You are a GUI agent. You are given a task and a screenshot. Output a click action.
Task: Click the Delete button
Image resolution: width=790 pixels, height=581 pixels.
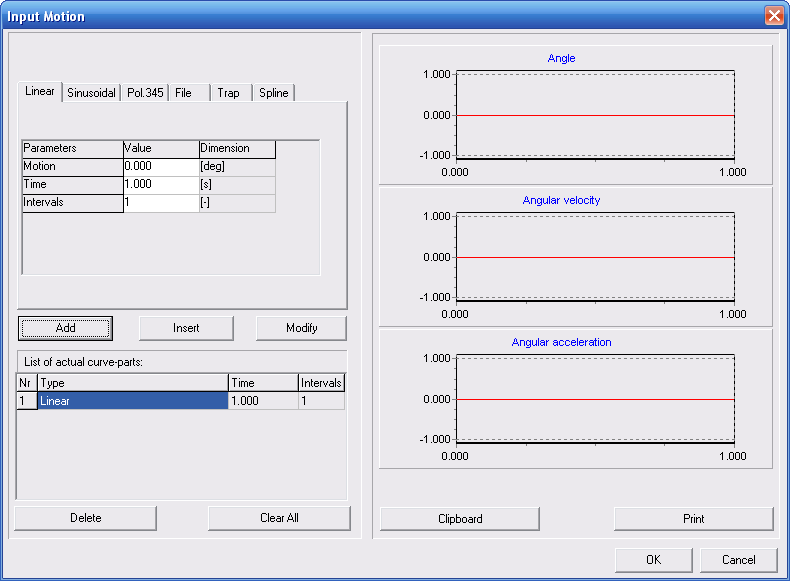pos(86,518)
